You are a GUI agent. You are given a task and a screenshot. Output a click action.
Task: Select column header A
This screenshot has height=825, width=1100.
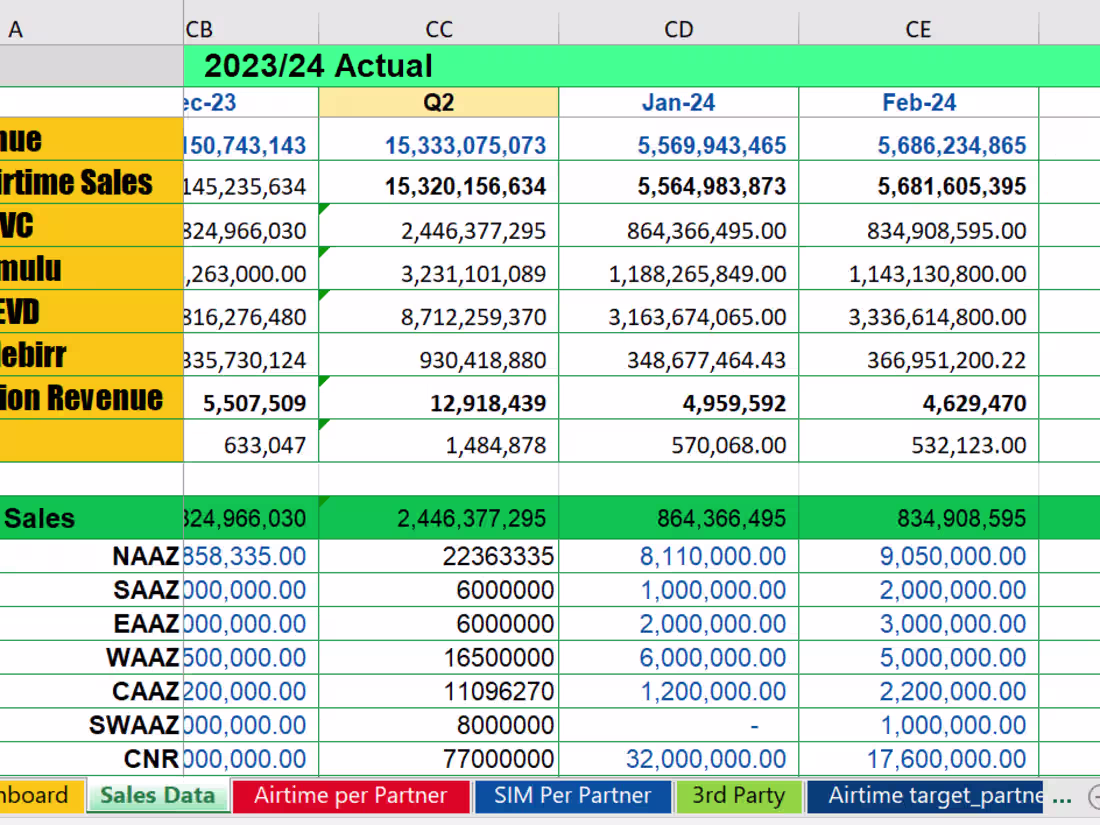(x=90, y=29)
